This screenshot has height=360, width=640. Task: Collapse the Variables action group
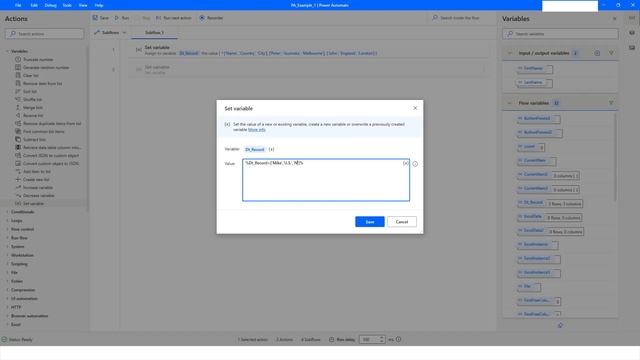click(x=7, y=51)
